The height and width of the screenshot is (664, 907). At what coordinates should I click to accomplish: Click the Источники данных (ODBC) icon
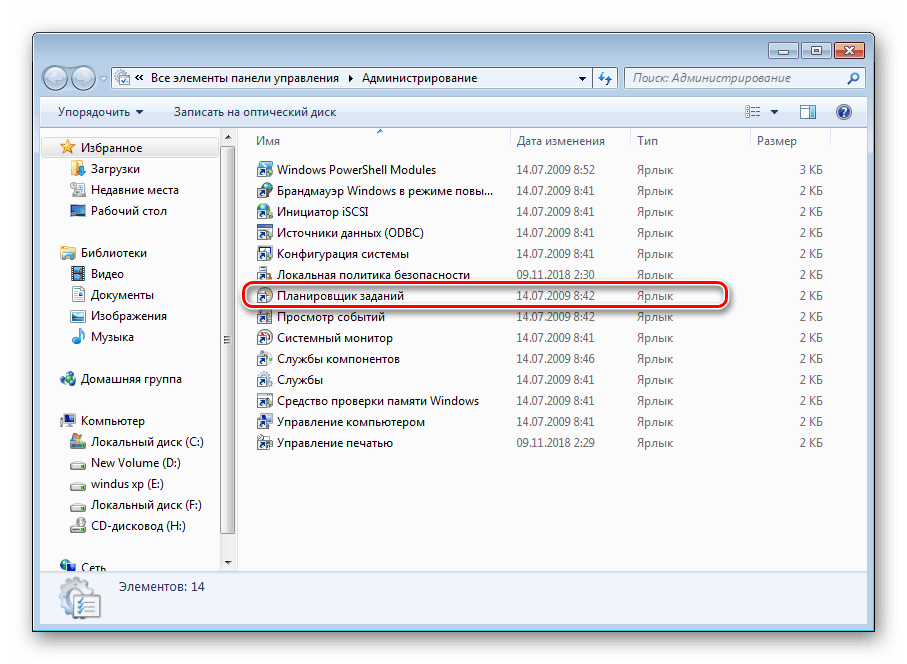264,233
